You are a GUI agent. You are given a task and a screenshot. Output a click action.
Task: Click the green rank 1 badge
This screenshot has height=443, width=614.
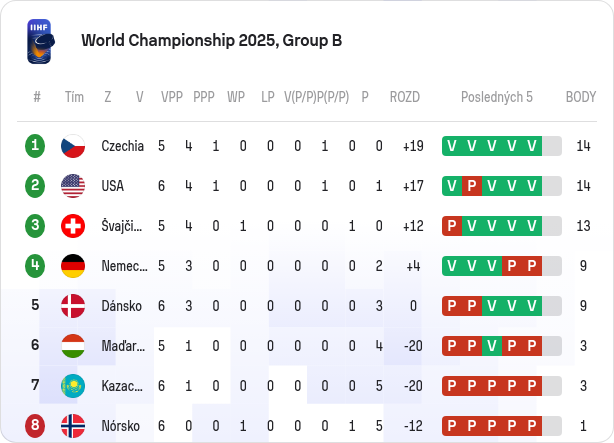35,146
